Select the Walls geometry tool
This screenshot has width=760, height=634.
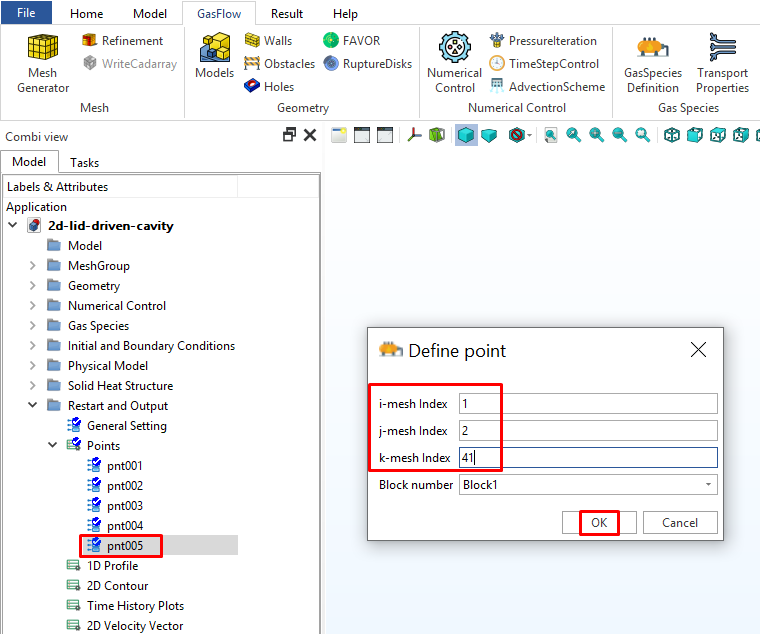tap(268, 40)
